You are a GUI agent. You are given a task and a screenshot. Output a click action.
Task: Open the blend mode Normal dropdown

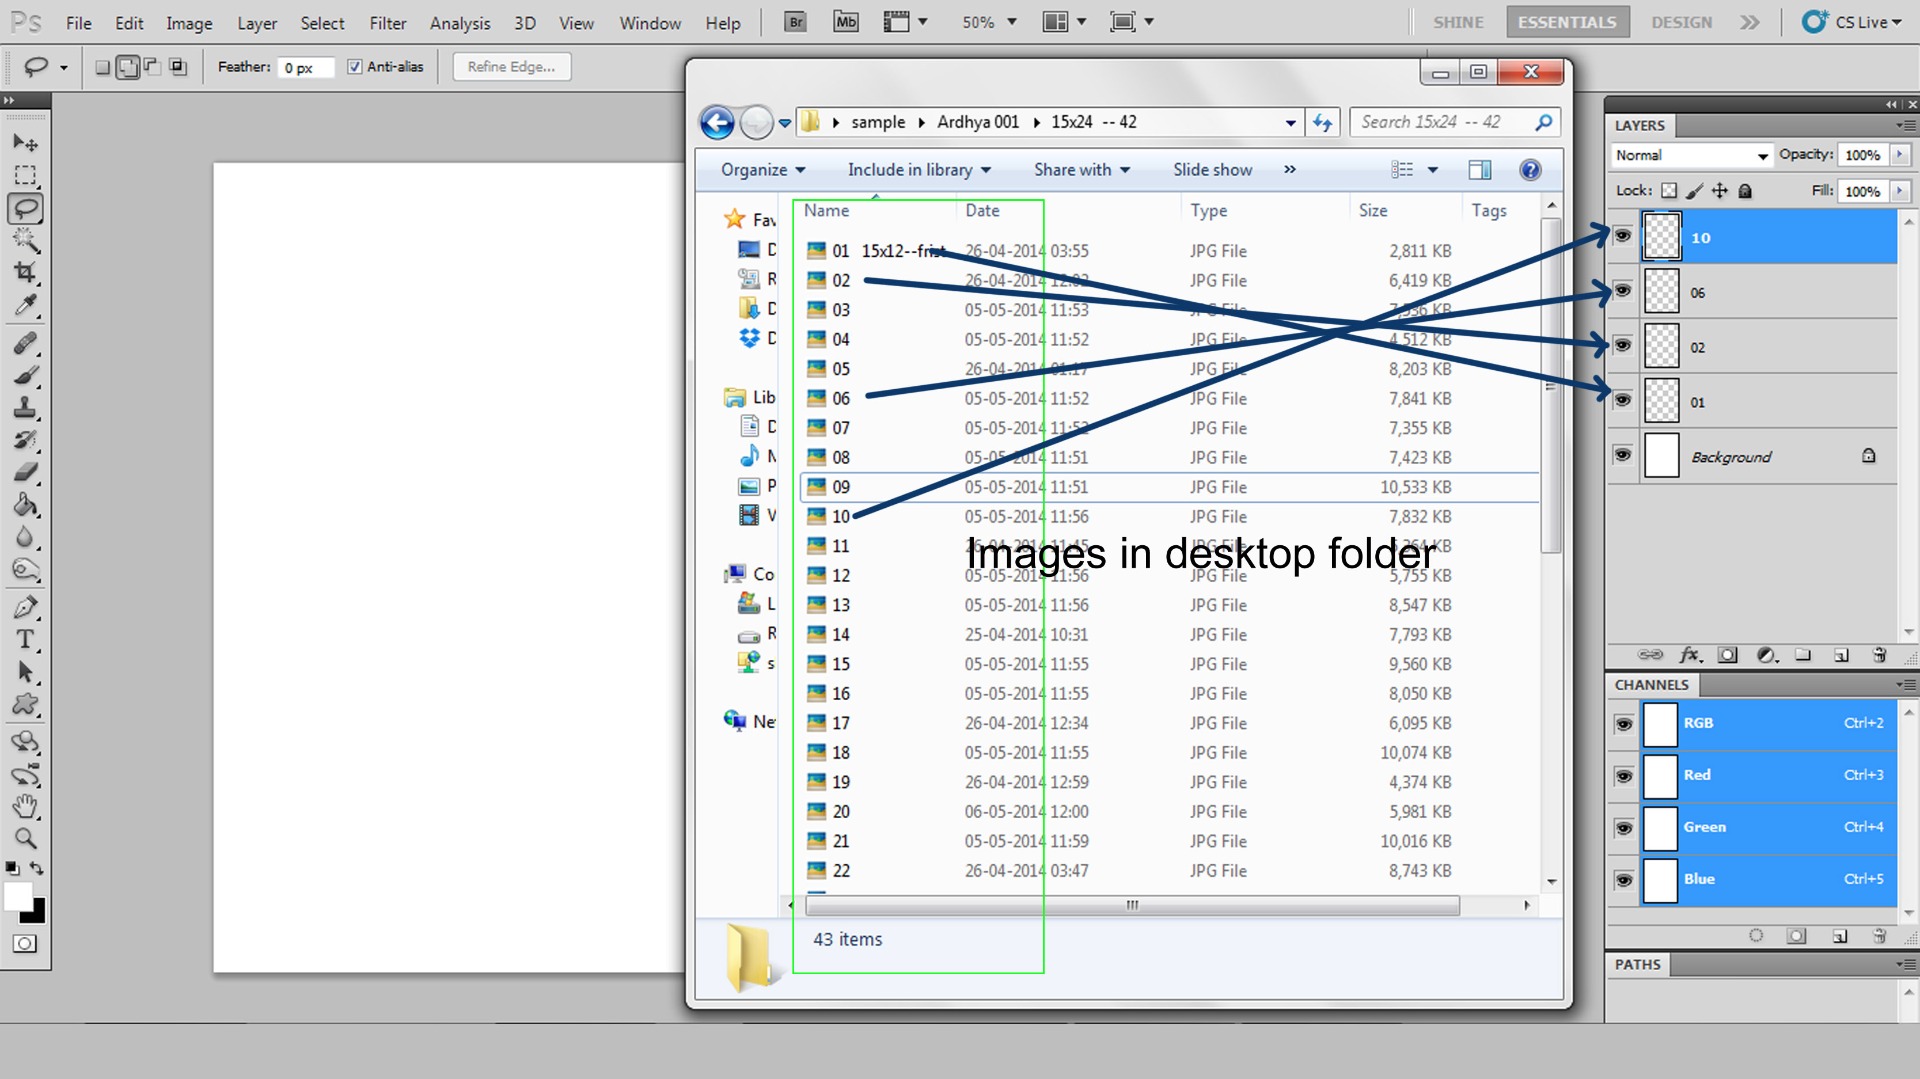pyautogui.click(x=1691, y=155)
